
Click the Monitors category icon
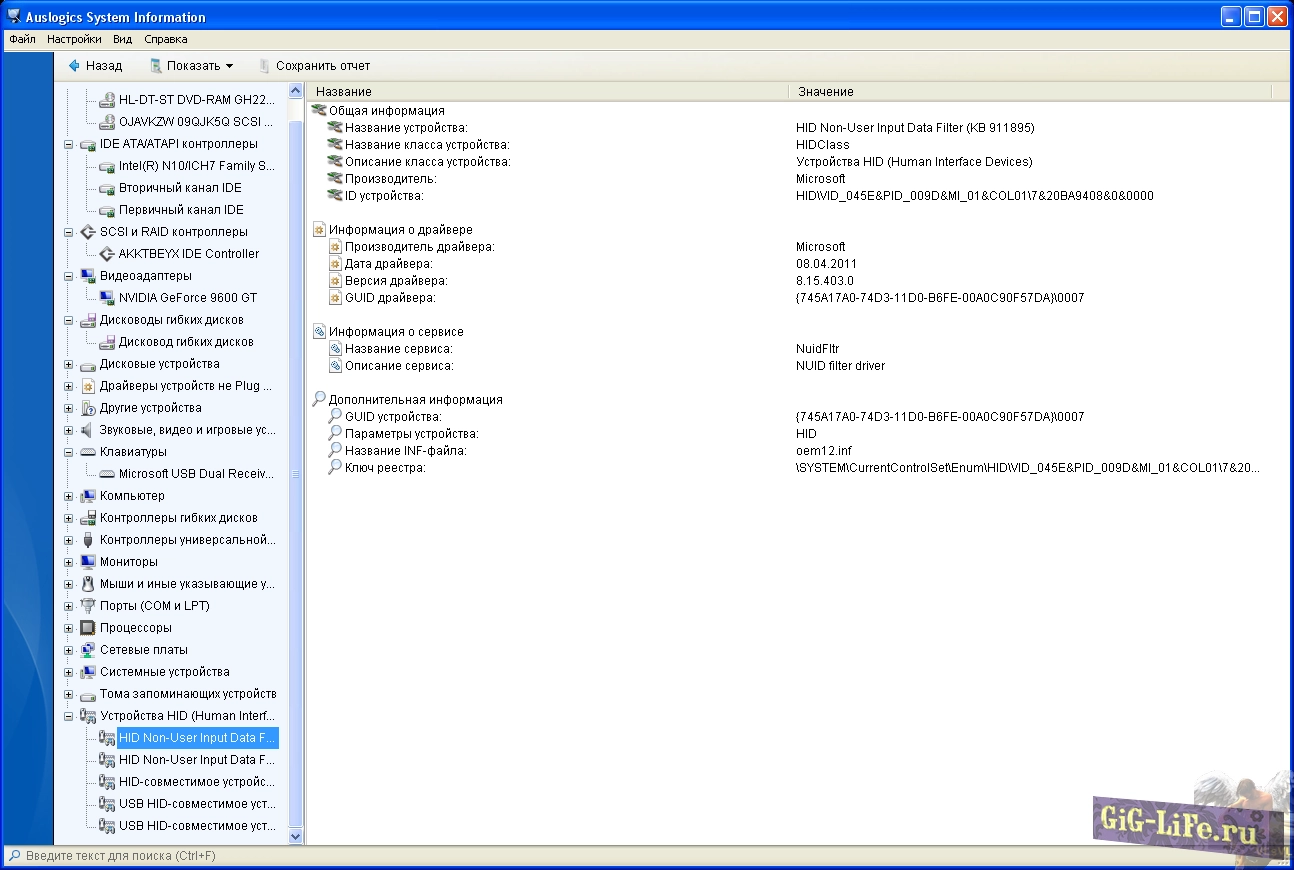click(88, 562)
